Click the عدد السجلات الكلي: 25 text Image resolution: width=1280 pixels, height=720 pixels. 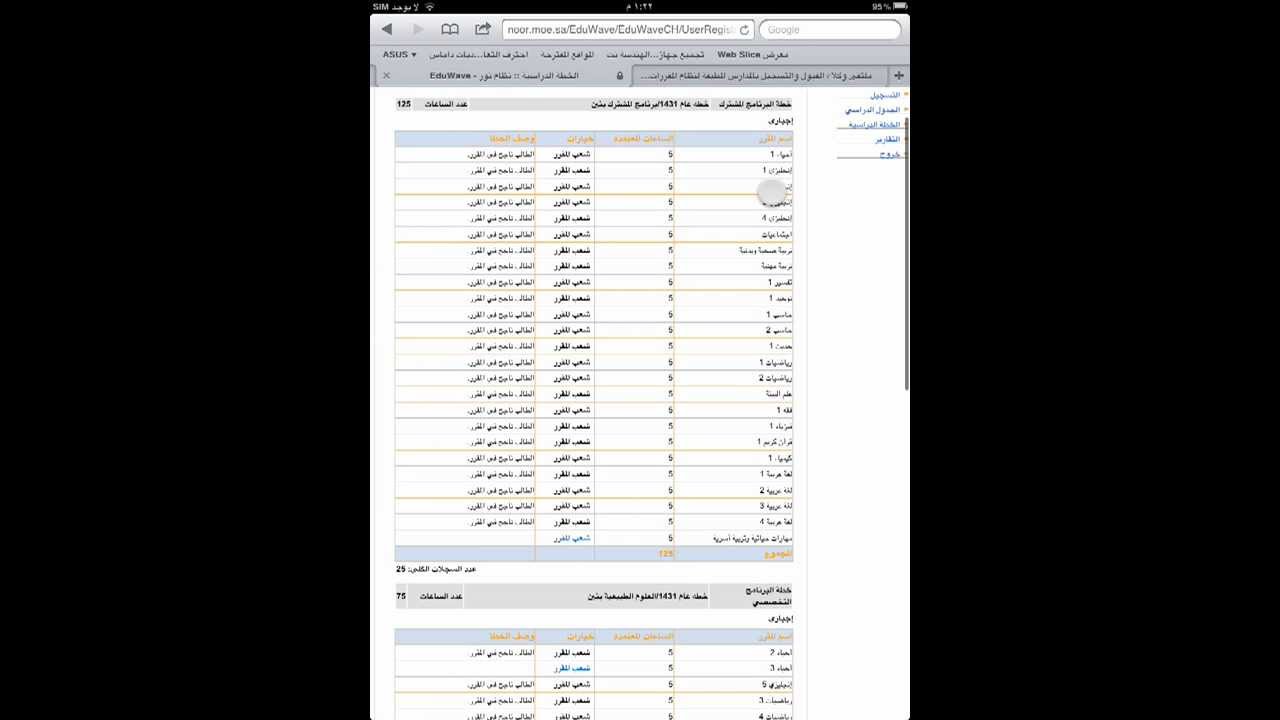point(436,569)
